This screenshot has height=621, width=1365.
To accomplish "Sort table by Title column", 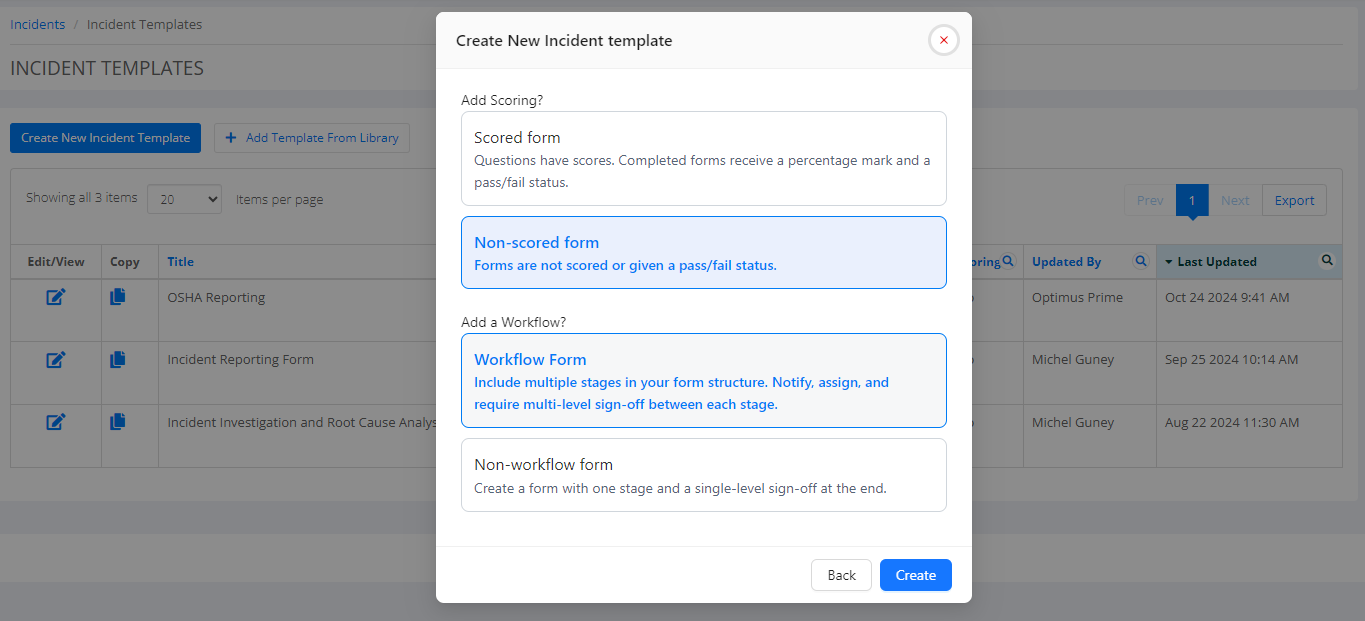I will click(181, 262).
